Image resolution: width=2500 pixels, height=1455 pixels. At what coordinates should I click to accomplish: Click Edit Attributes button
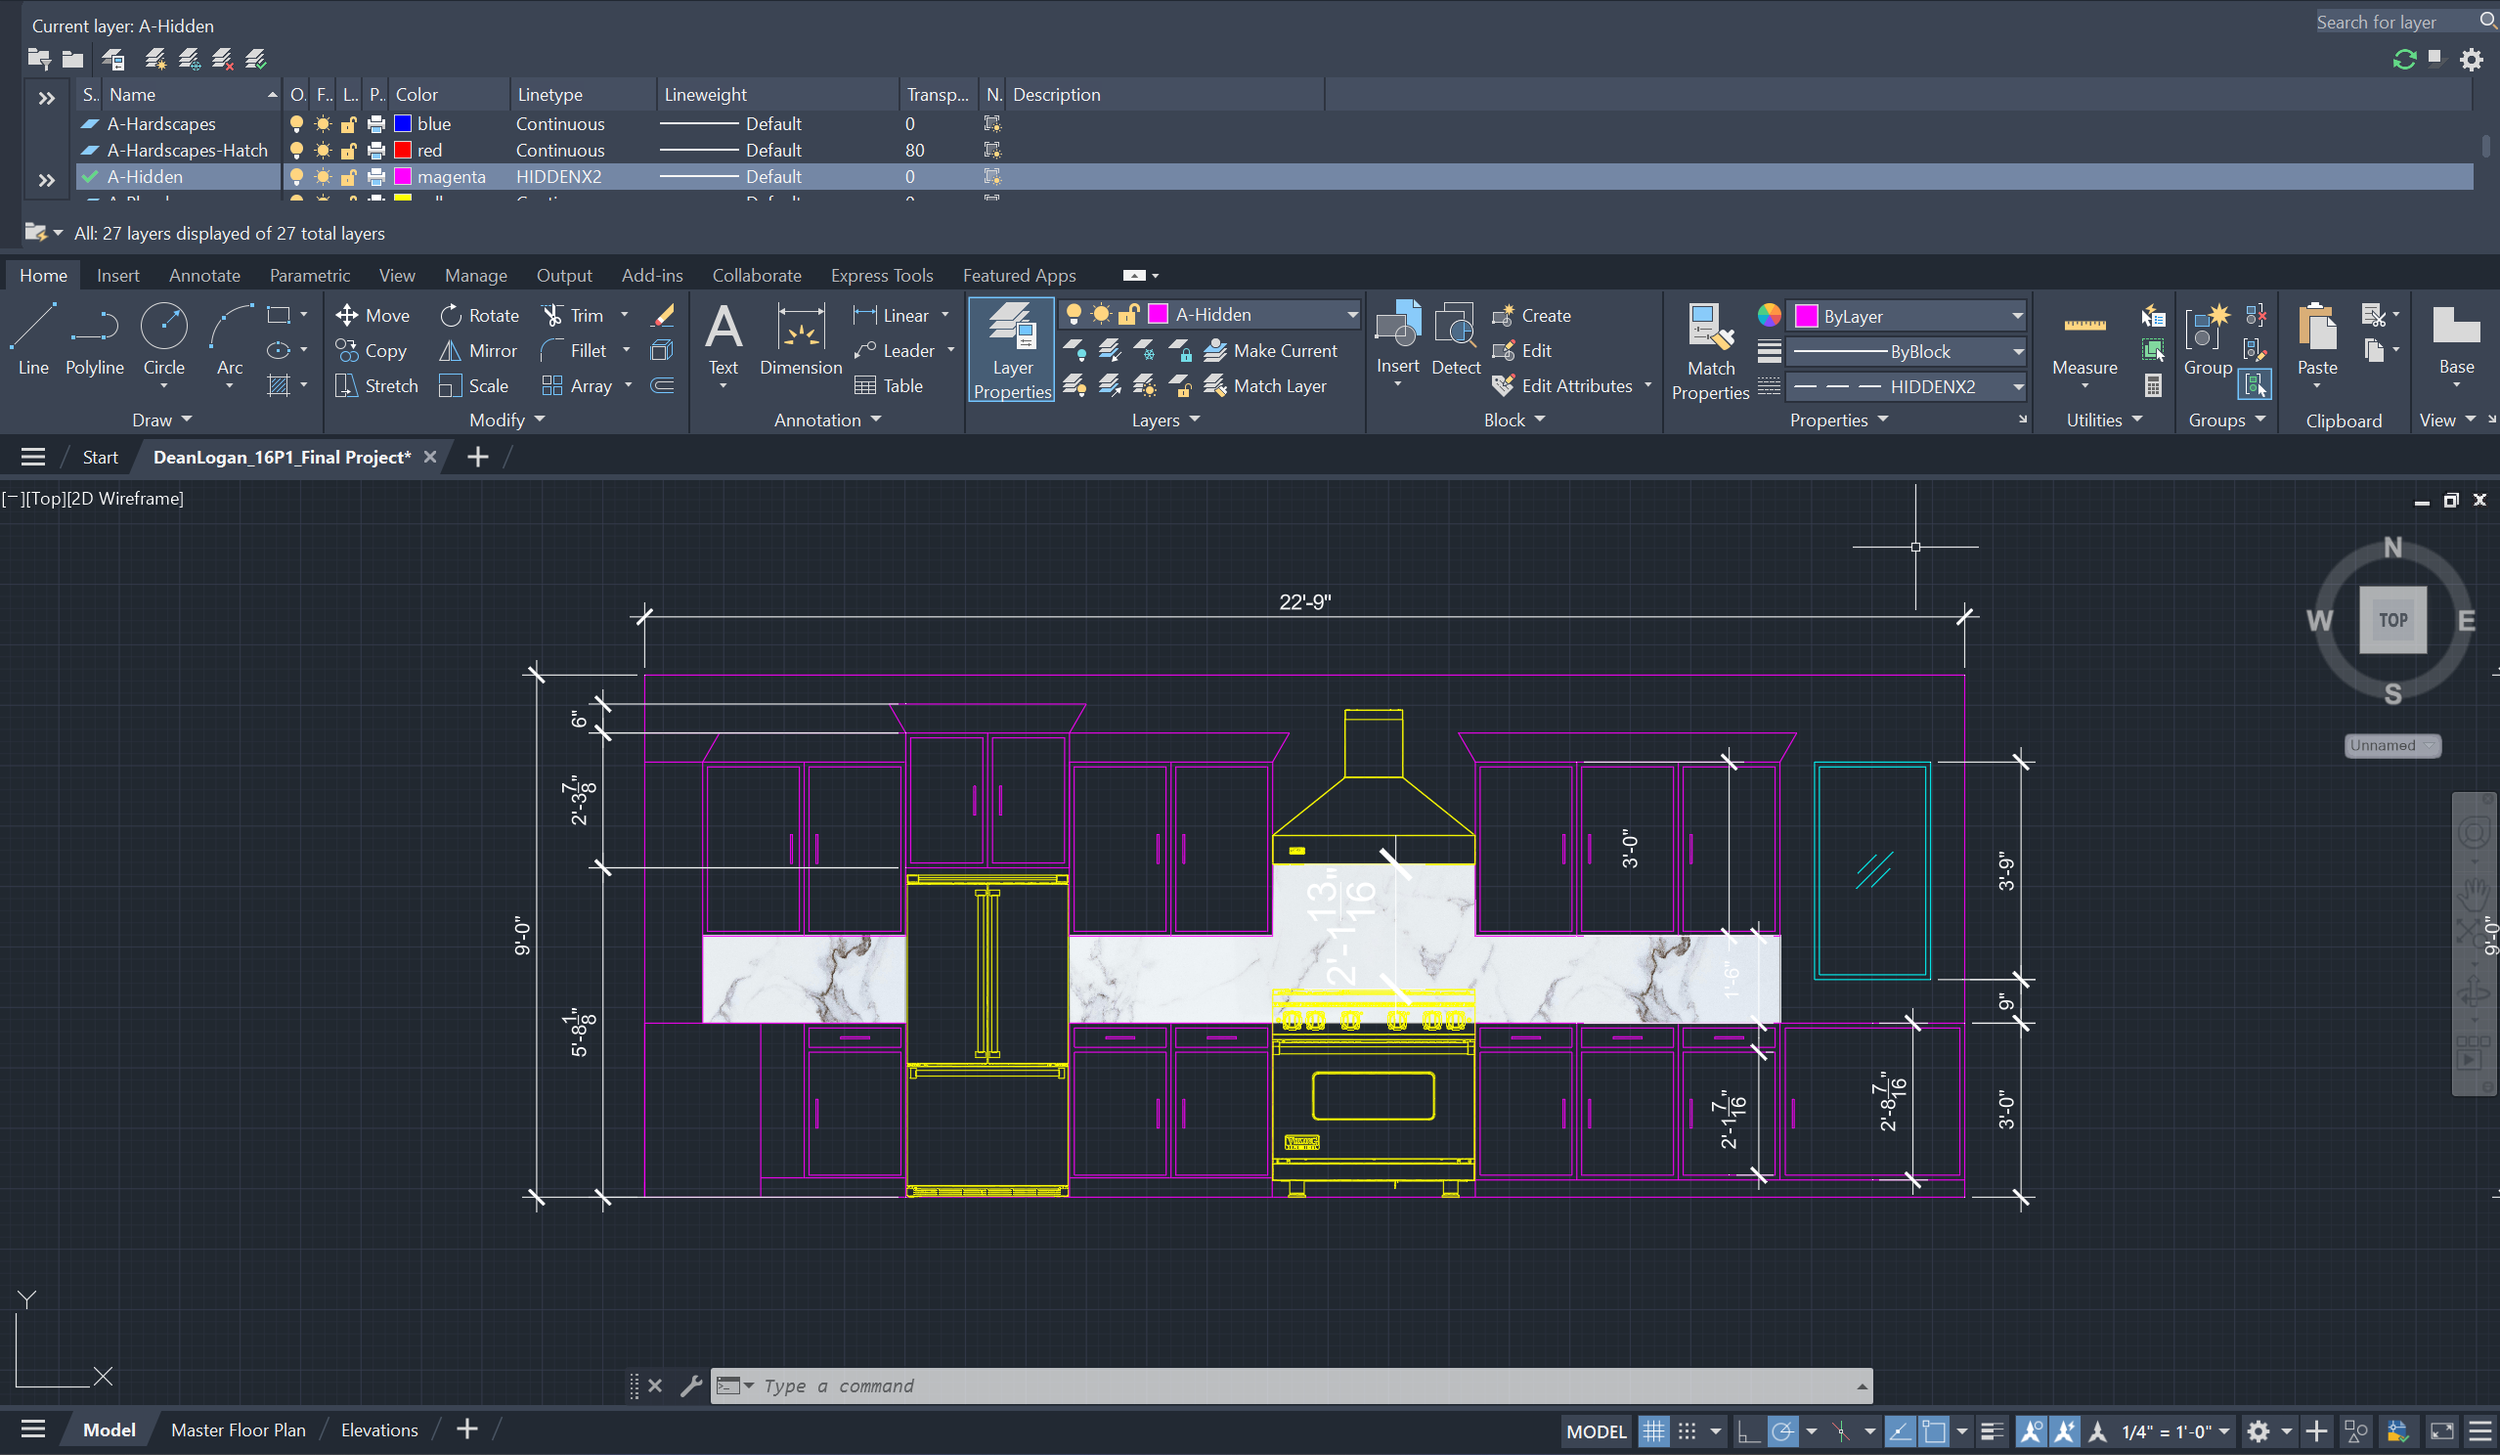coord(1563,386)
